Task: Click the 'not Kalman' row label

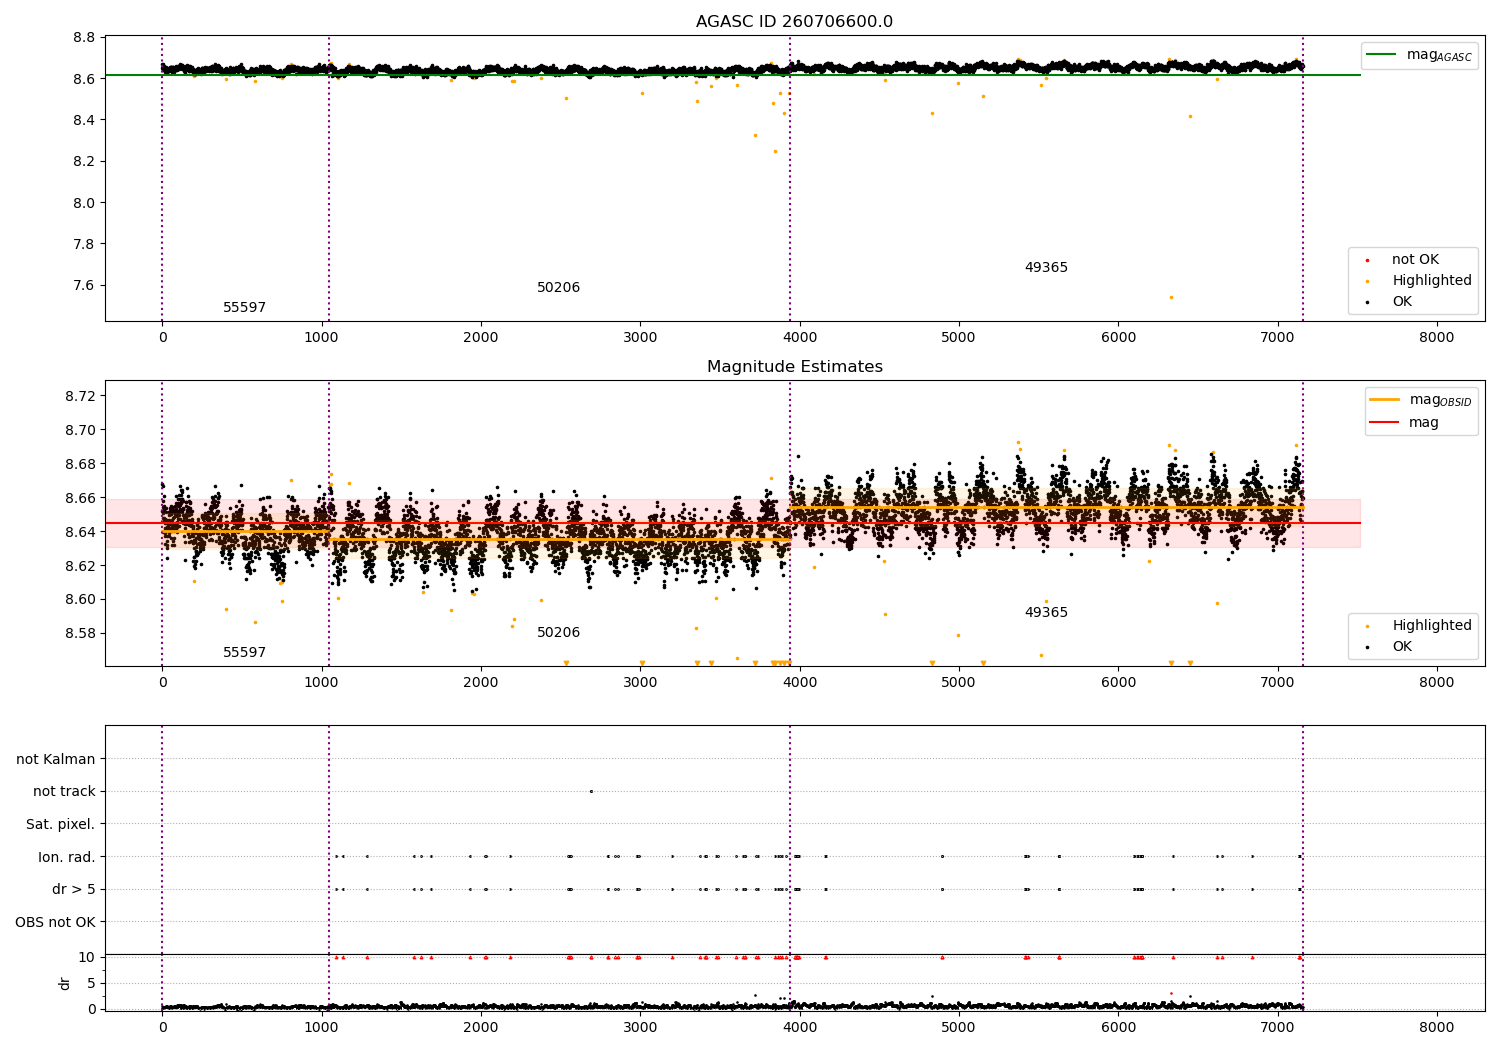Action: pyautogui.click(x=56, y=760)
